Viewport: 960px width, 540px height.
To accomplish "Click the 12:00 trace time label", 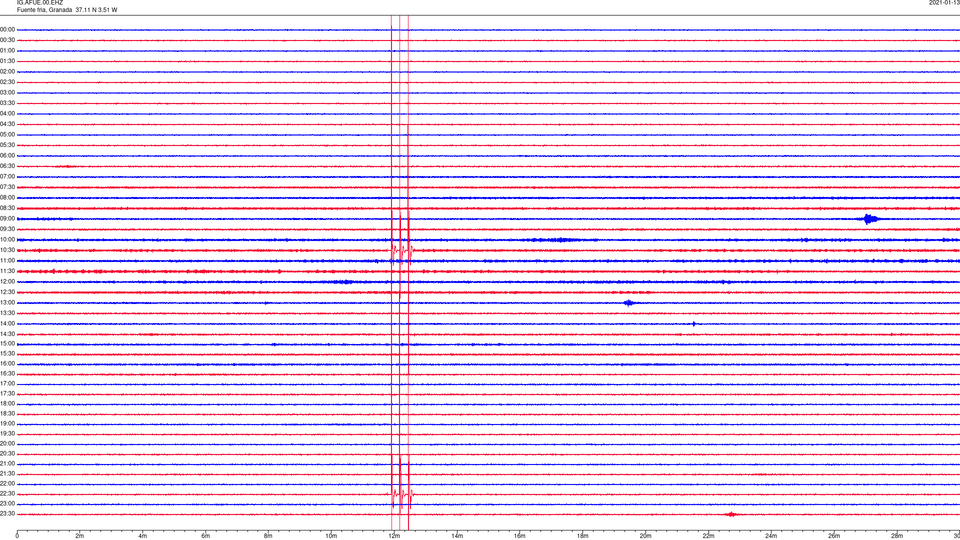I will tap(7, 282).
